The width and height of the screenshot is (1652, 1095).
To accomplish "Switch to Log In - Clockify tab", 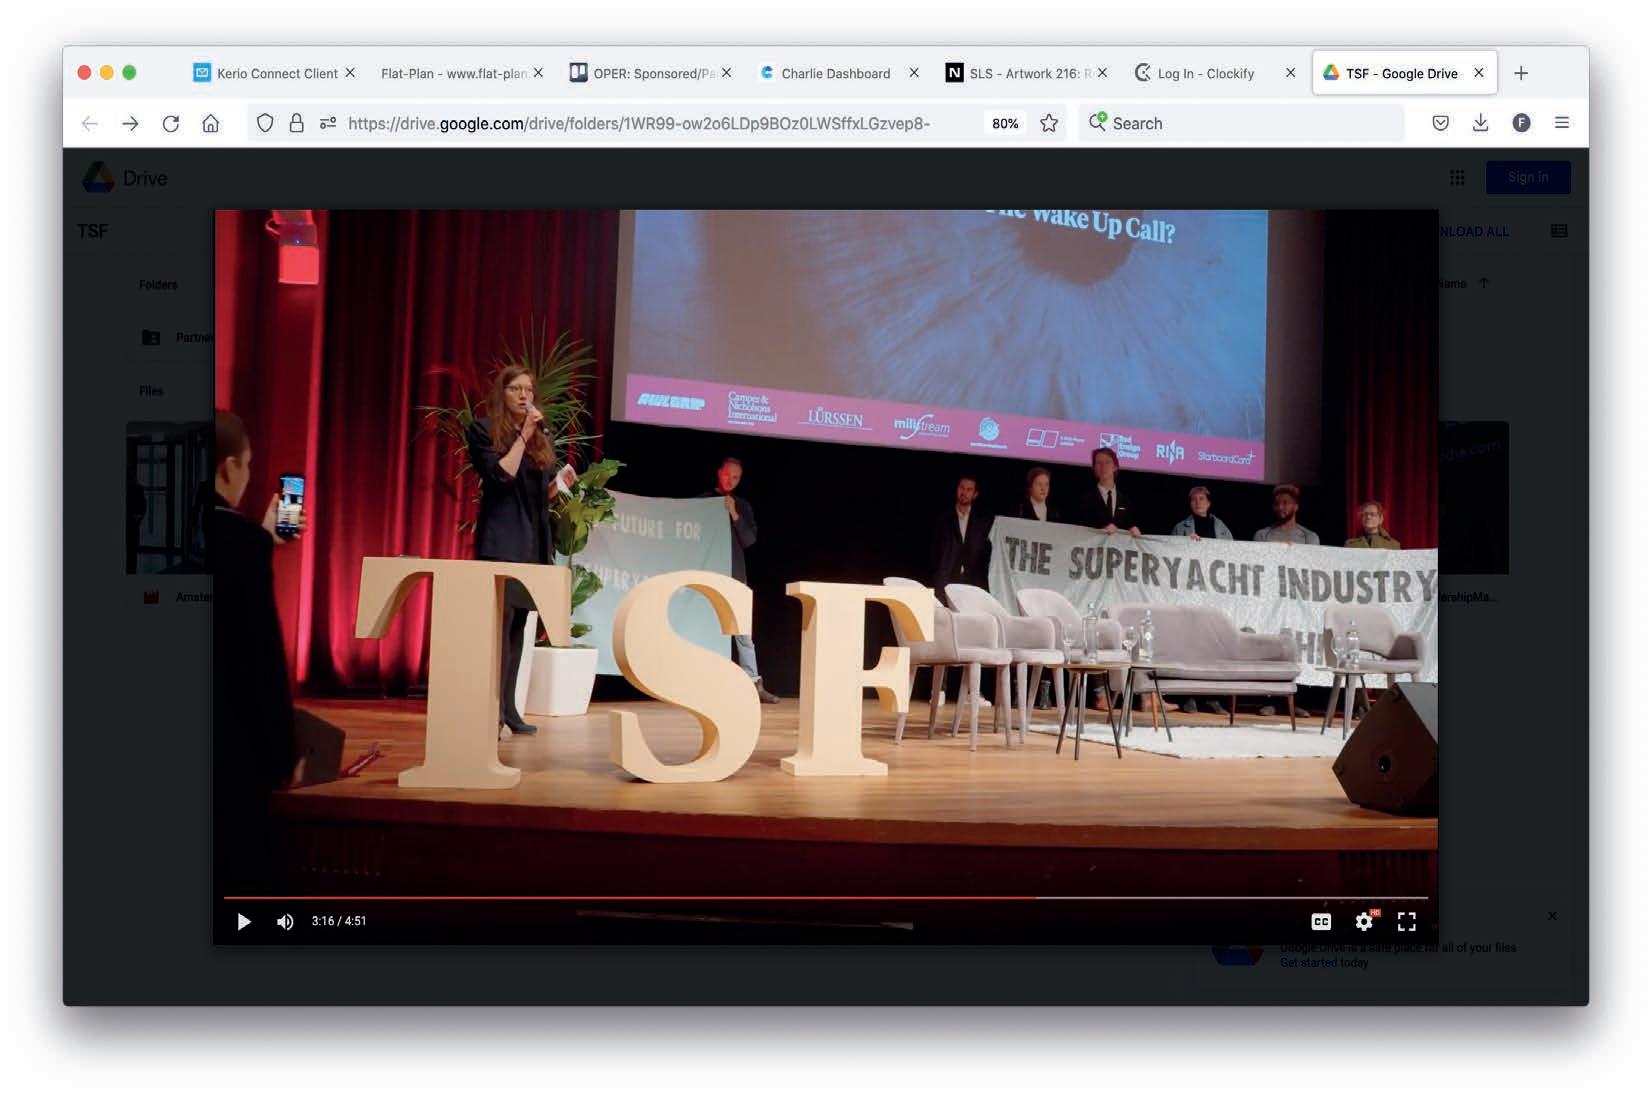I will [1205, 73].
